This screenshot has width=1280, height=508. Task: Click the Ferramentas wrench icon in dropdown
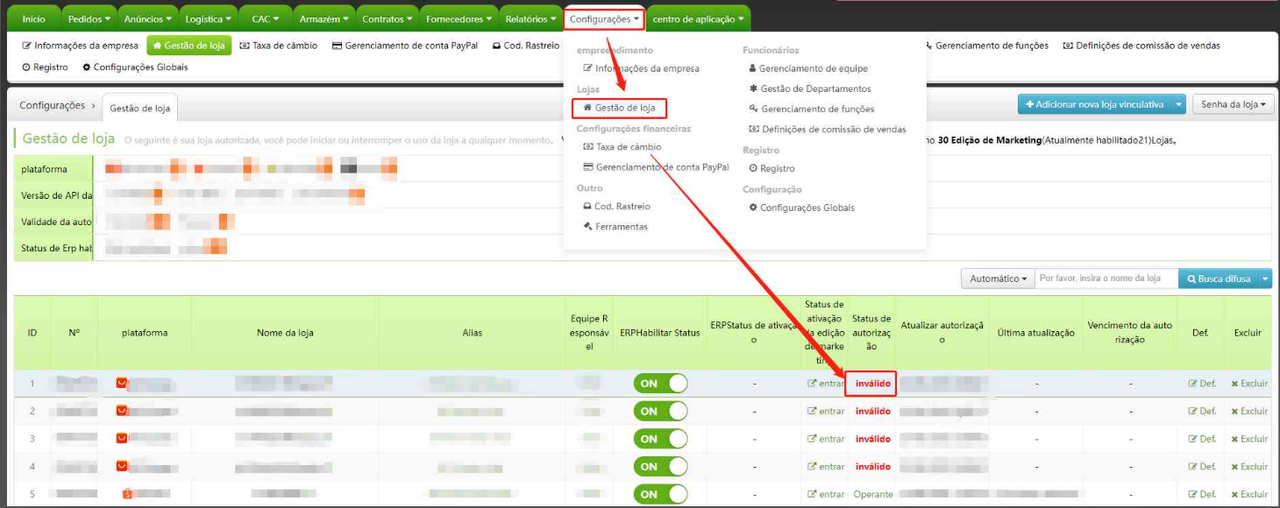(587, 227)
